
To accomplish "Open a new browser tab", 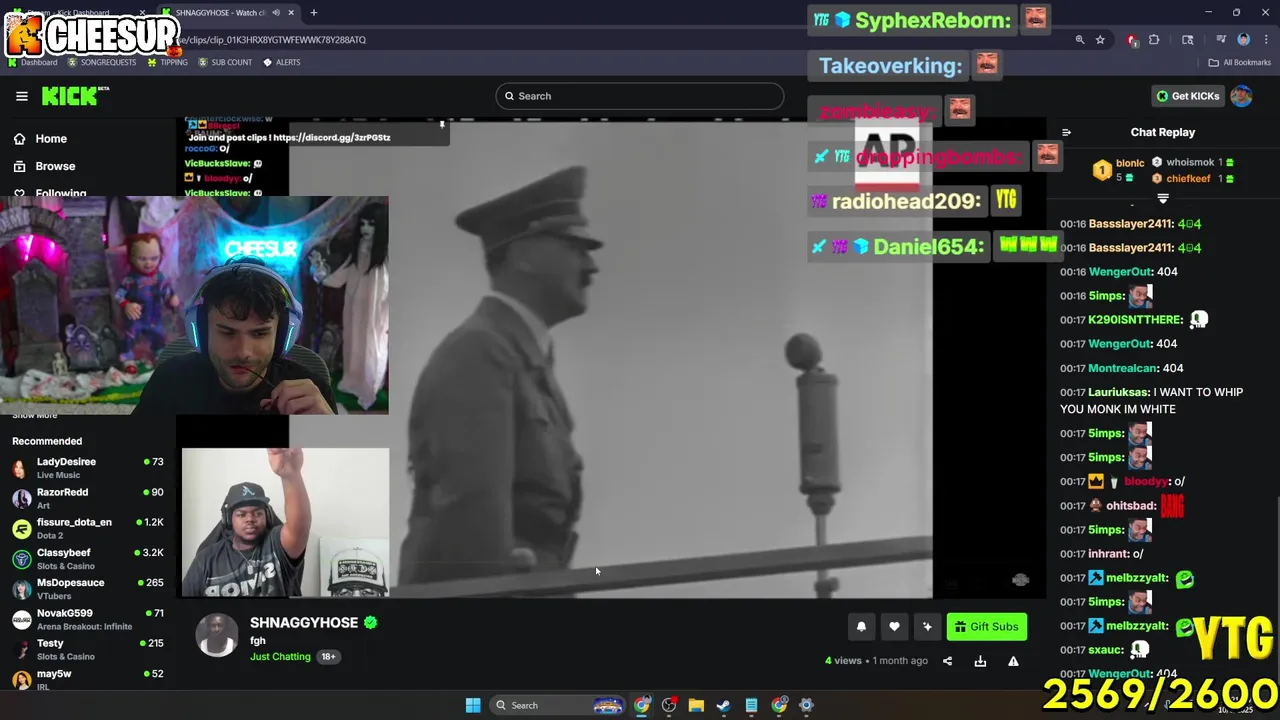I will pos(313,13).
